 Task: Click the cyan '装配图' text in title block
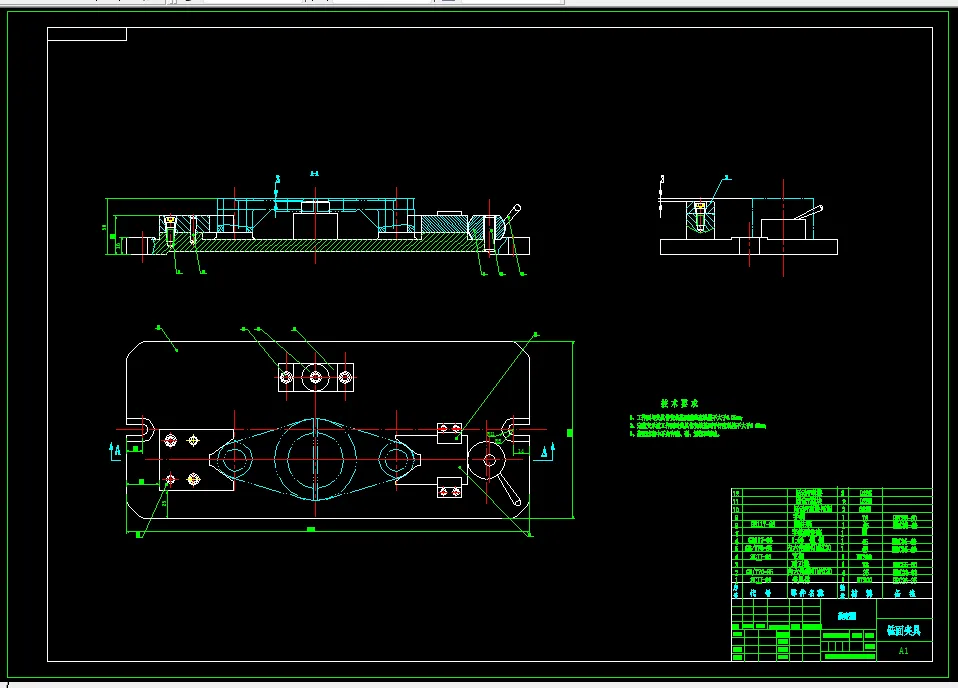(847, 616)
